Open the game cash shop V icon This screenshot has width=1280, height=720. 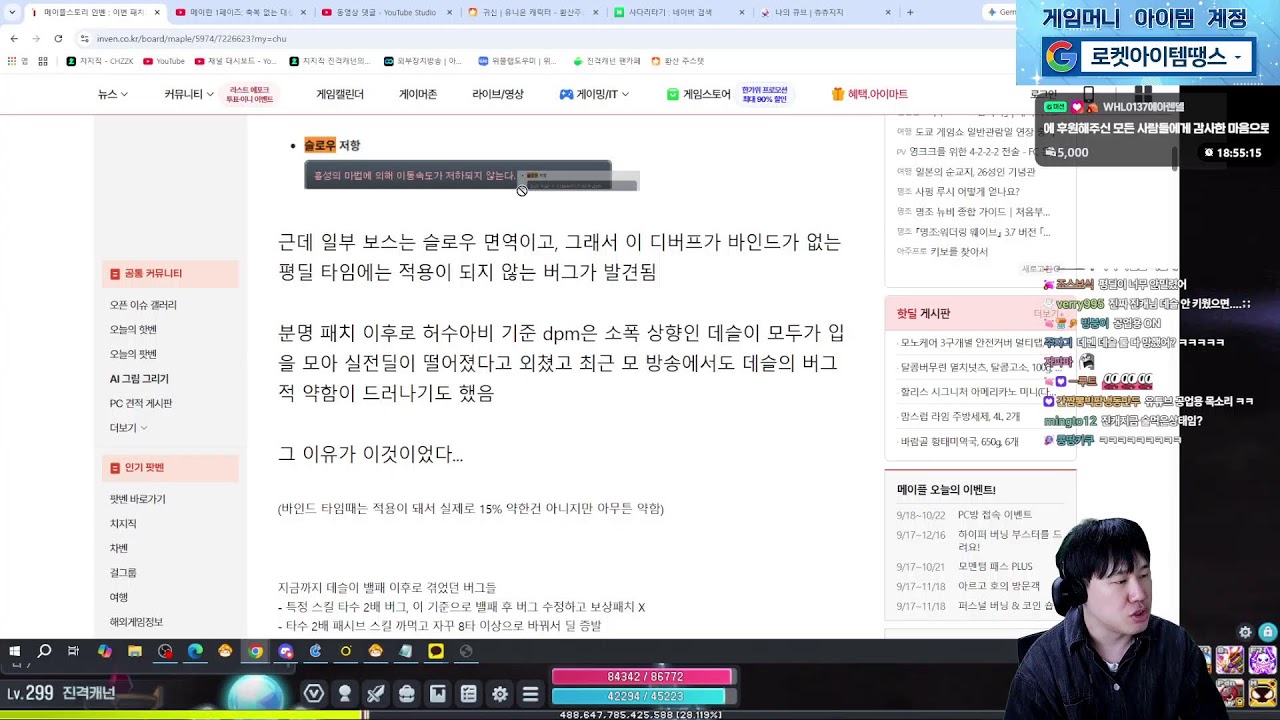314,694
